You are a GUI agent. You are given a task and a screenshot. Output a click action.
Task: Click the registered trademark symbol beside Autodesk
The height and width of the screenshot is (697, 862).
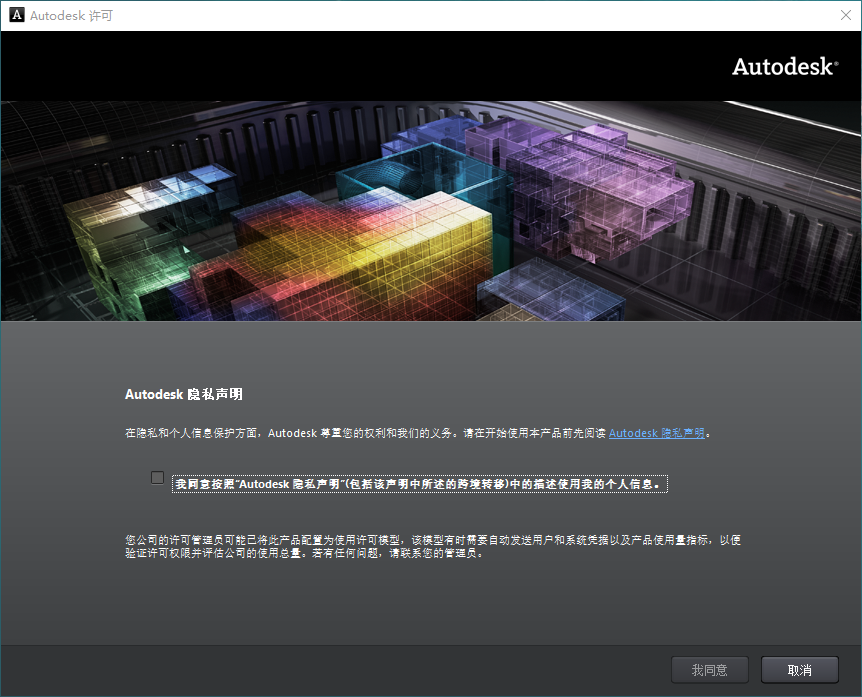tap(836, 60)
